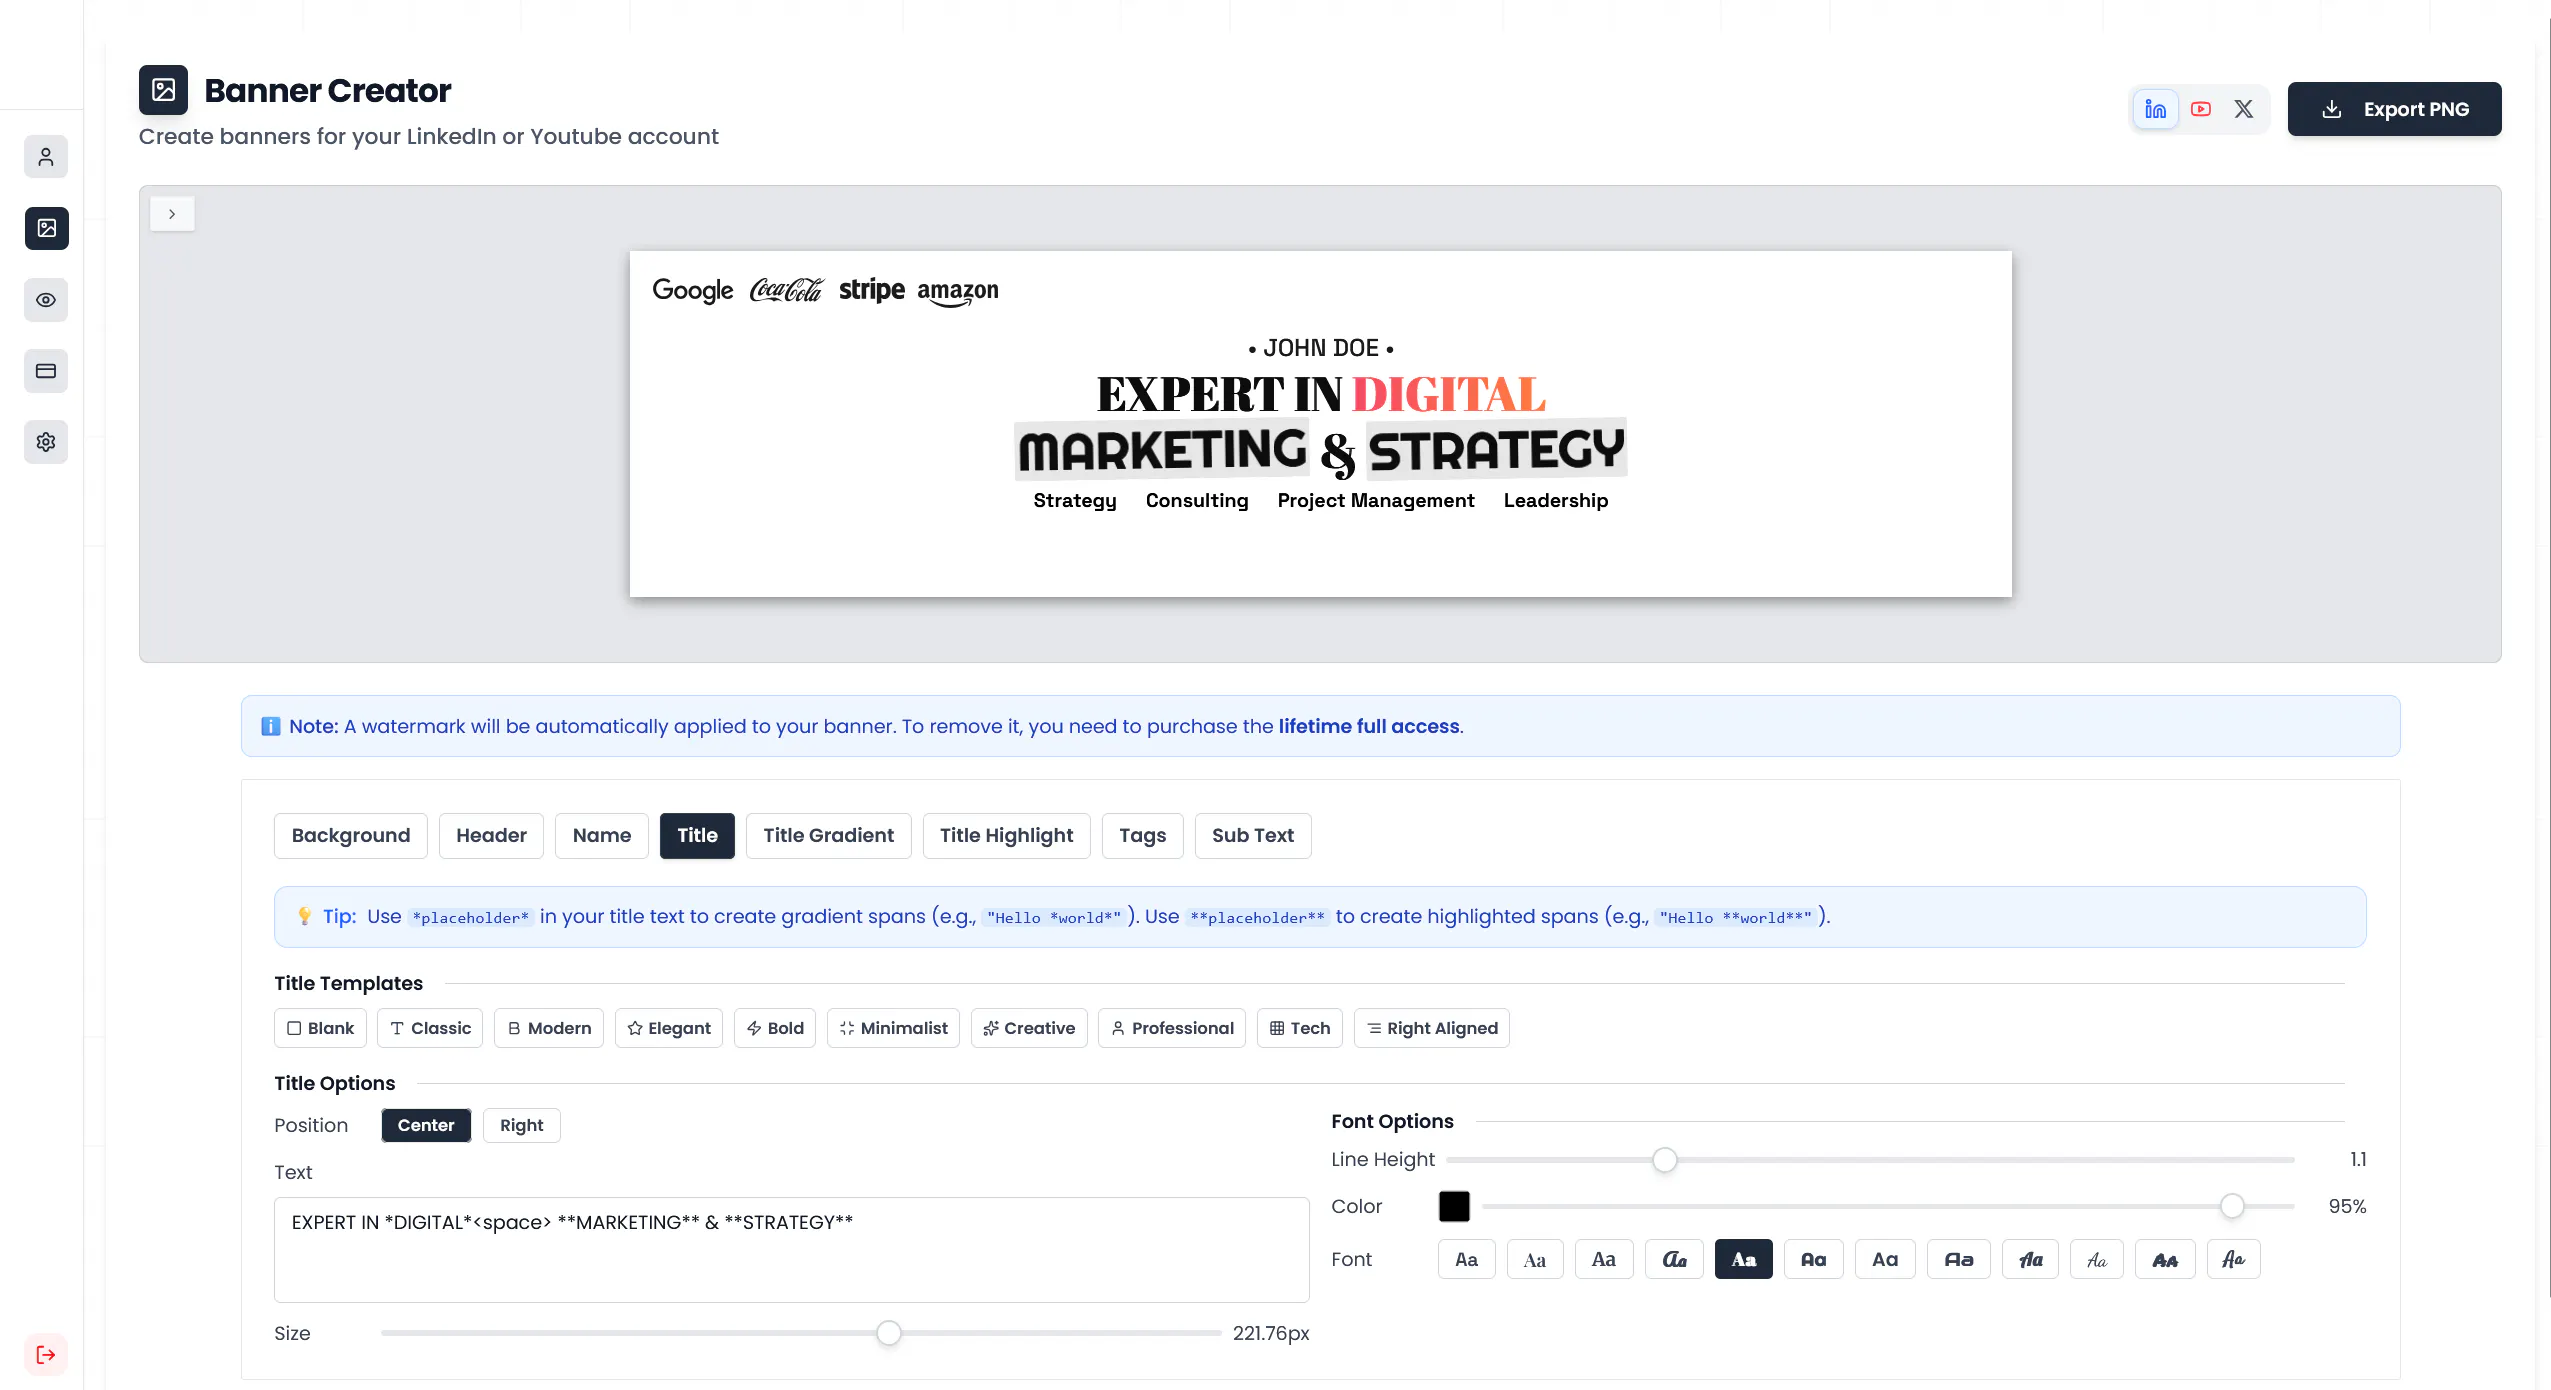Open the eye preview icon in sidebar
This screenshot has width=2551, height=1390.
tap(46, 300)
